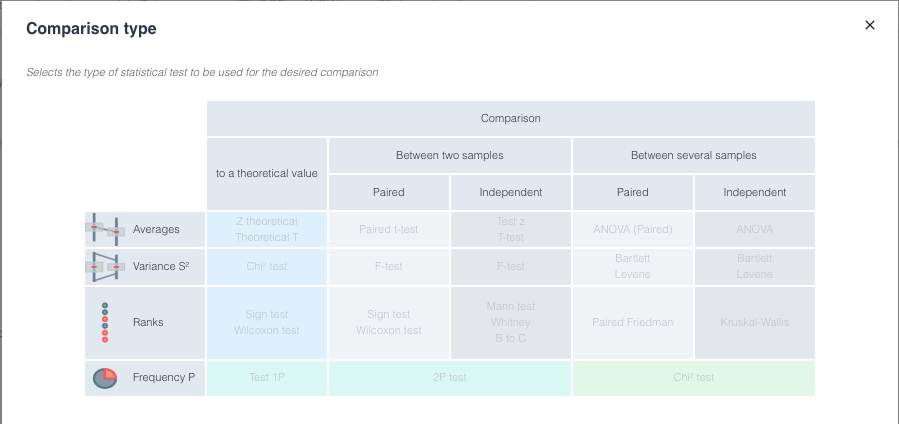899x424 pixels.
Task: Select the Kruskal-Wallis test
Action: click(x=755, y=323)
